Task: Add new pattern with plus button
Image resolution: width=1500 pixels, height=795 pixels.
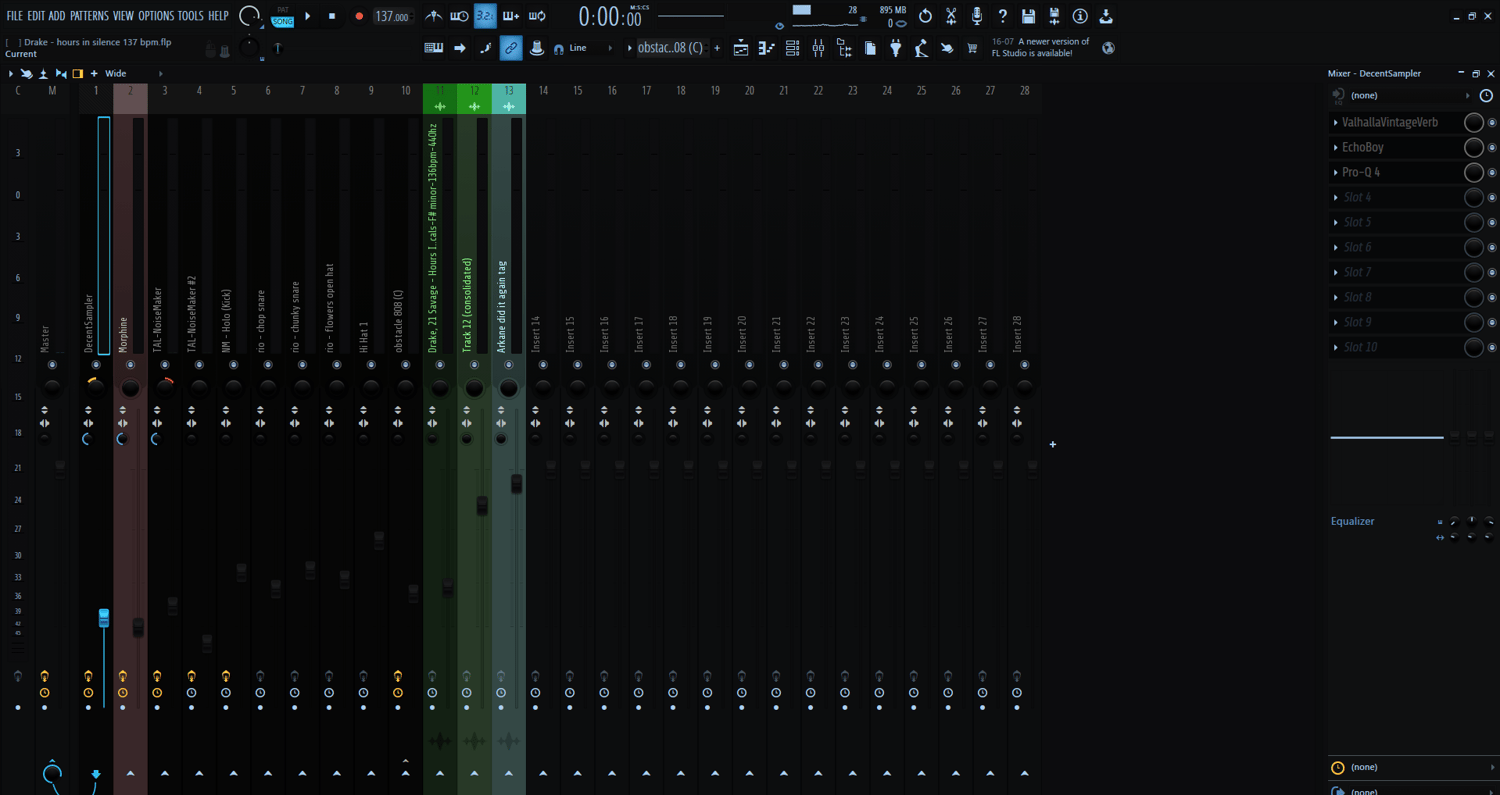Action: click(x=717, y=48)
